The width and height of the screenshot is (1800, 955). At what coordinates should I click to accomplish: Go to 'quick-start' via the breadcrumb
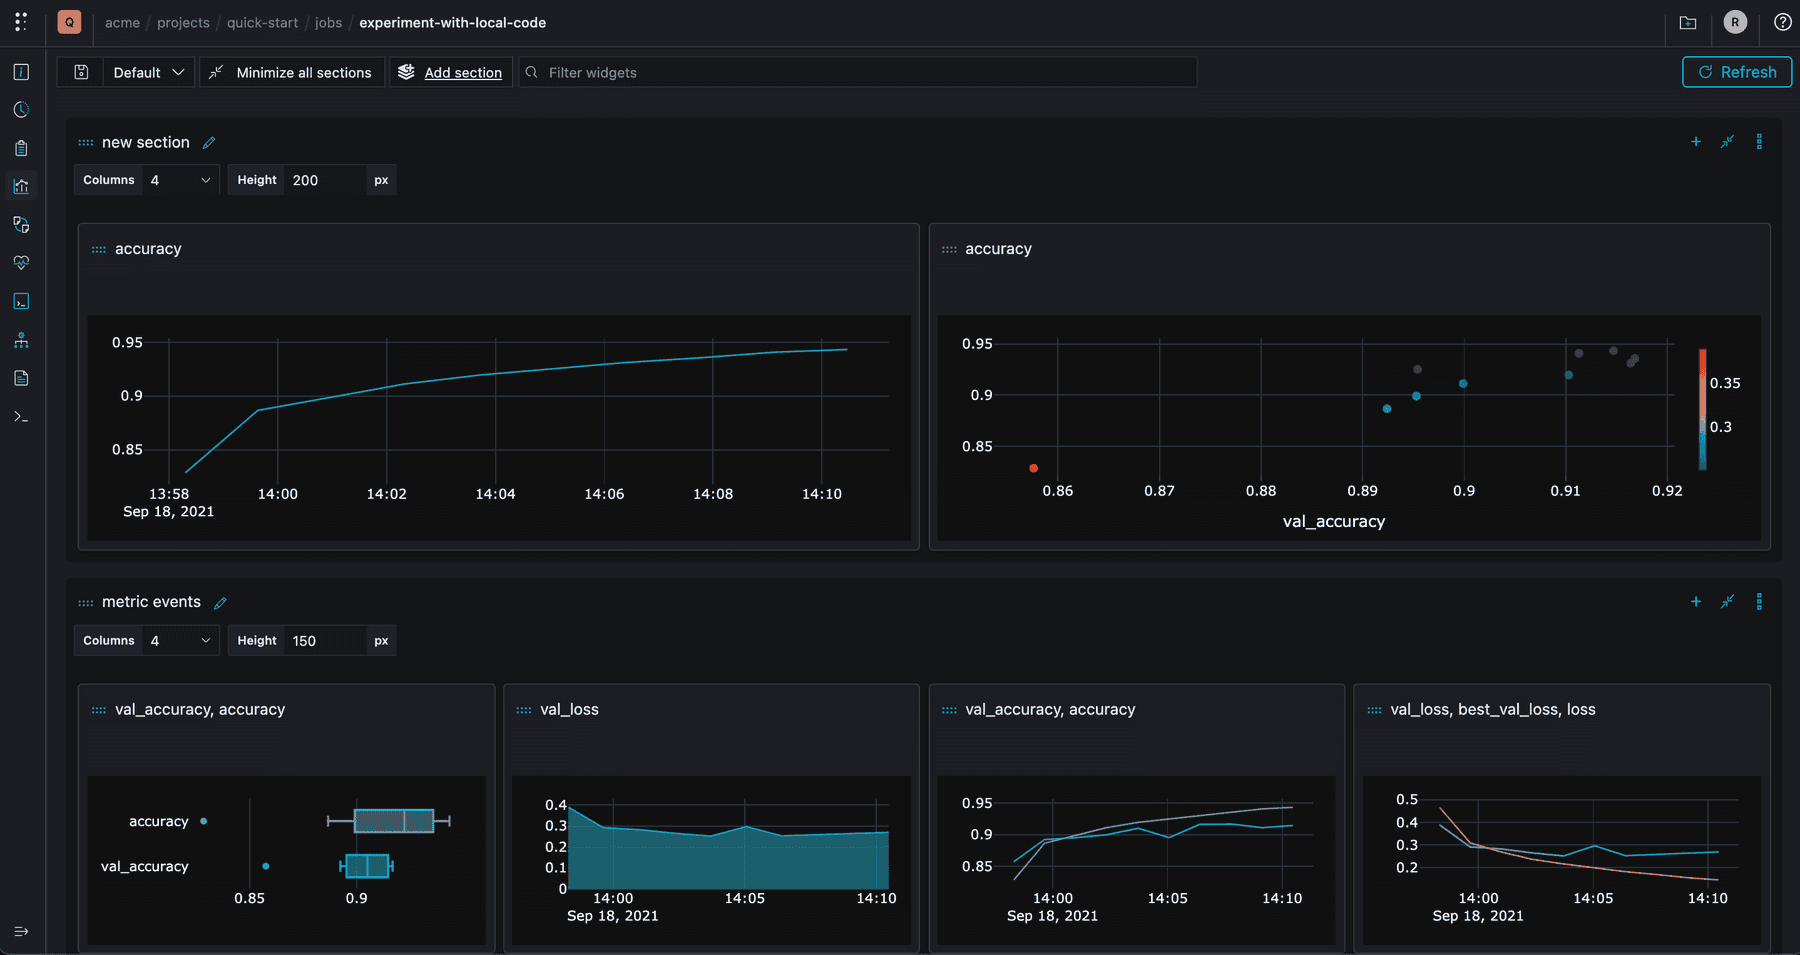point(262,22)
